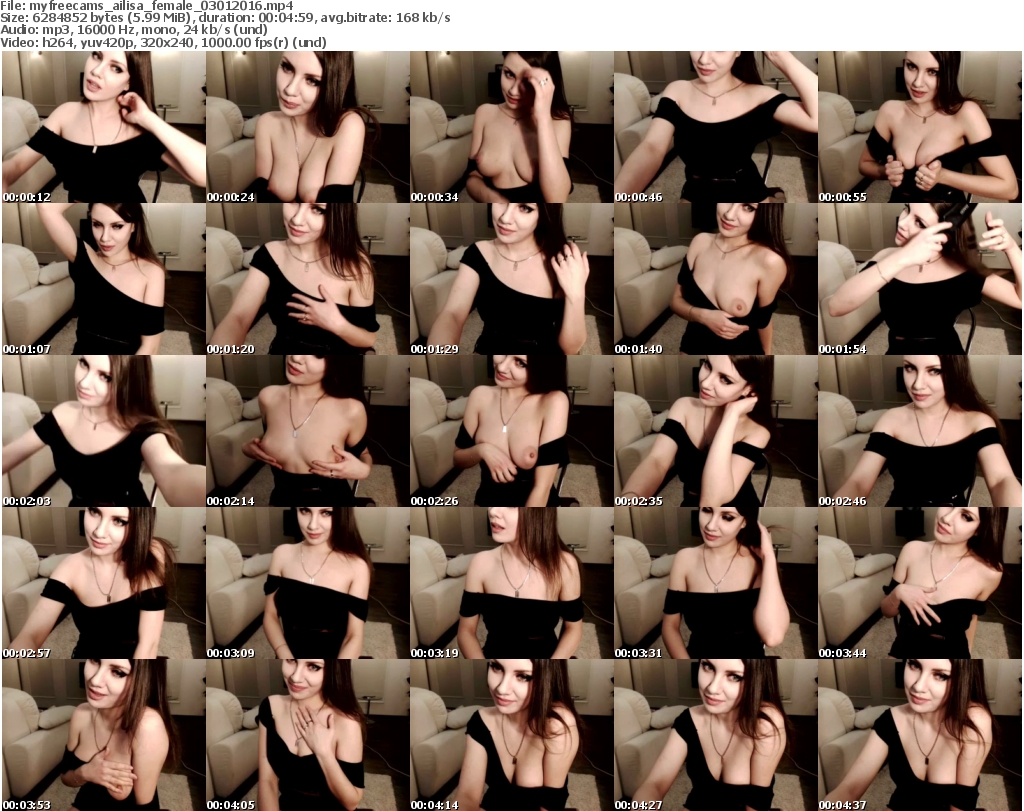The height and width of the screenshot is (811, 1024).
Task: Open the frame stamped 00:03:09
Action: 308,583
